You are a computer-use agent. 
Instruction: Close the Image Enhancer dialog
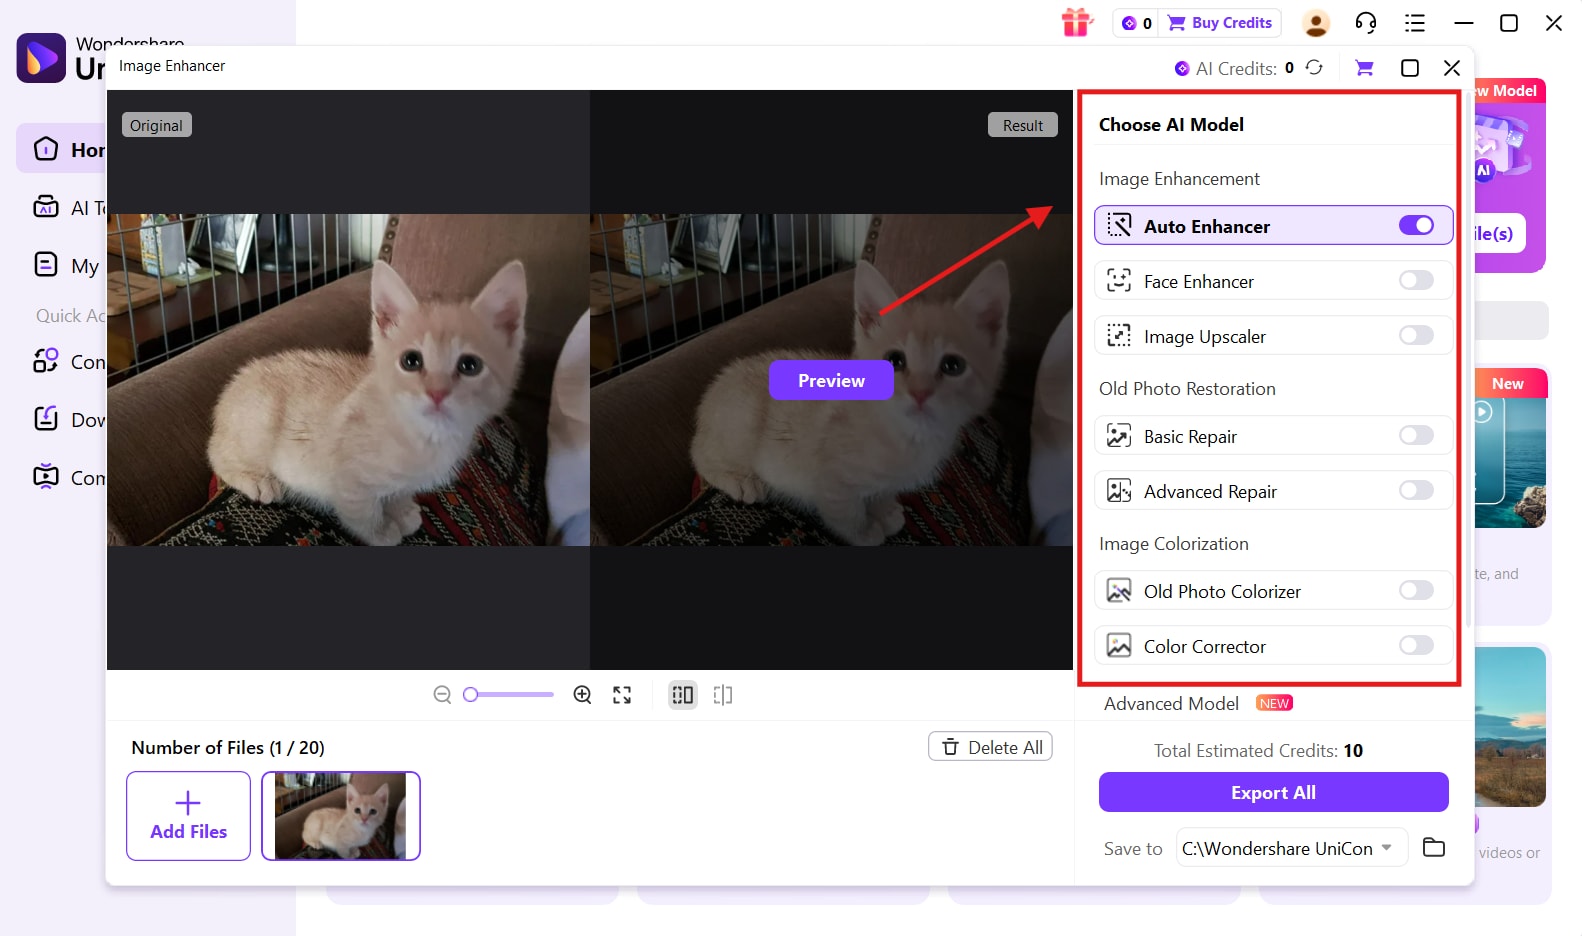(x=1452, y=68)
